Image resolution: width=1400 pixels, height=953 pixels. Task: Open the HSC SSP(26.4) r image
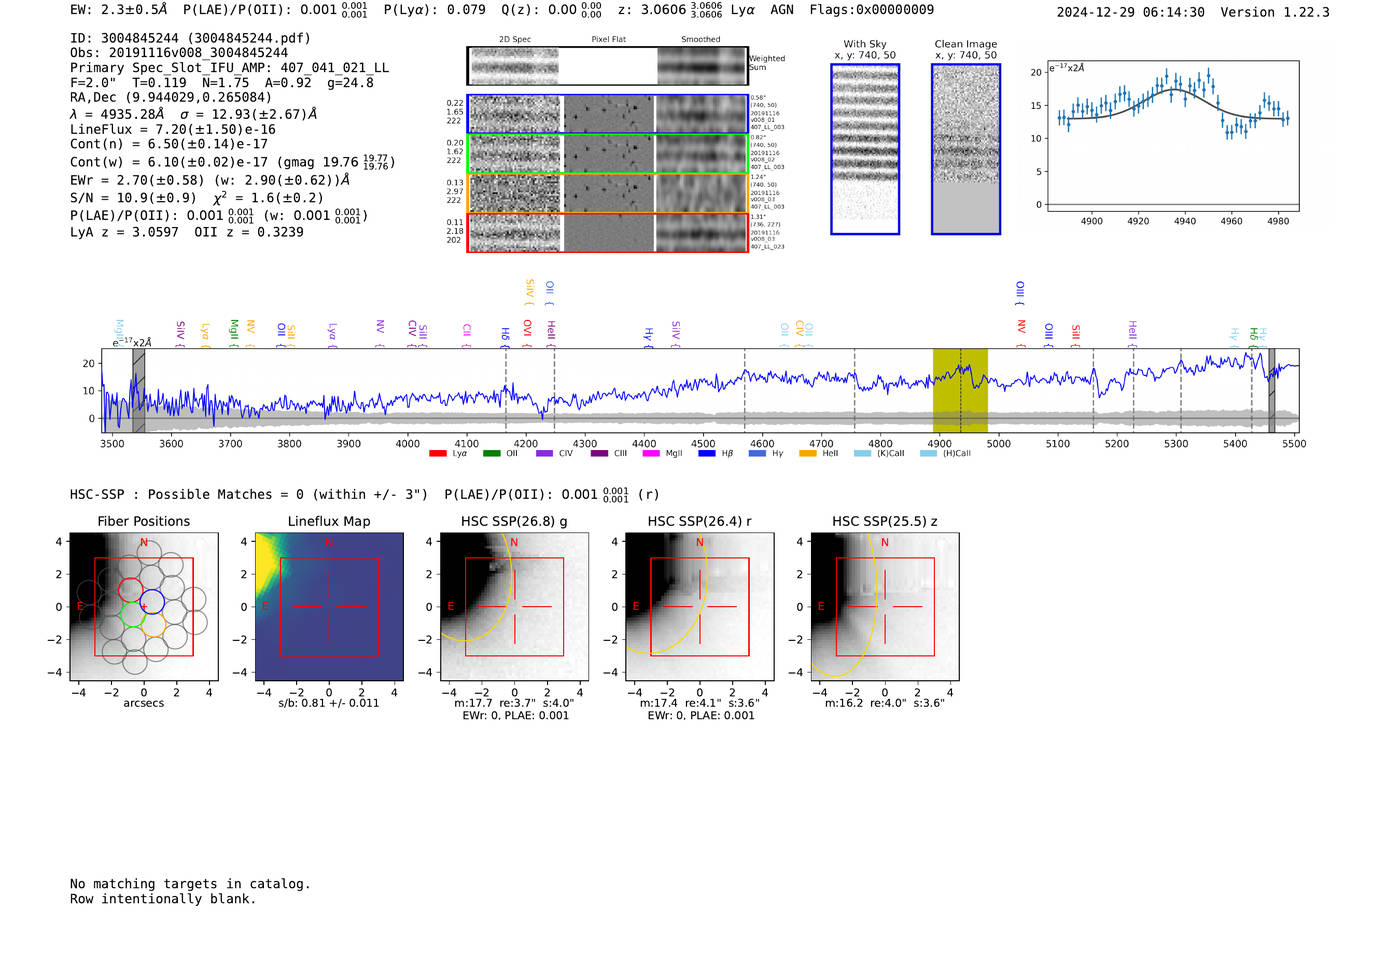[x=700, y=606]
